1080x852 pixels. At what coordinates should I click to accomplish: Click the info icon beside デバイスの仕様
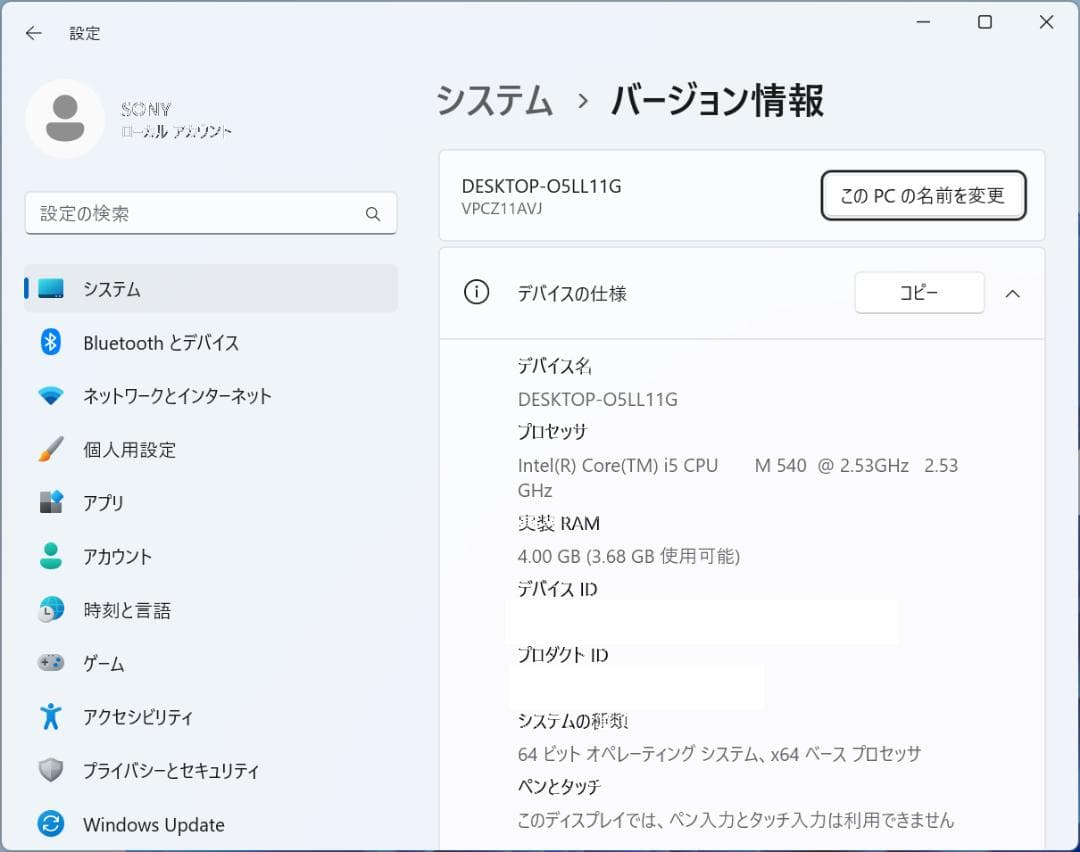(x=477, y=293)
